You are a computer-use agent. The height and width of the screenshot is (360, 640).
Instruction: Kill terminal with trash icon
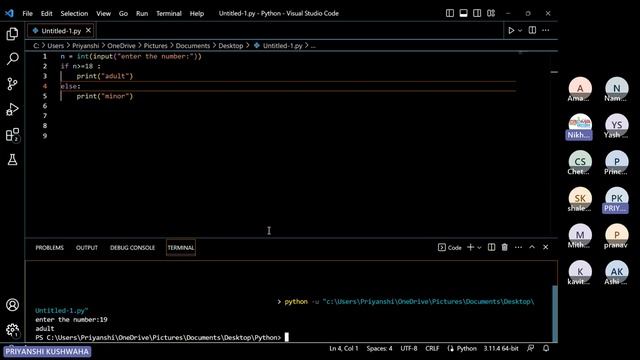[x=505, y=247]
